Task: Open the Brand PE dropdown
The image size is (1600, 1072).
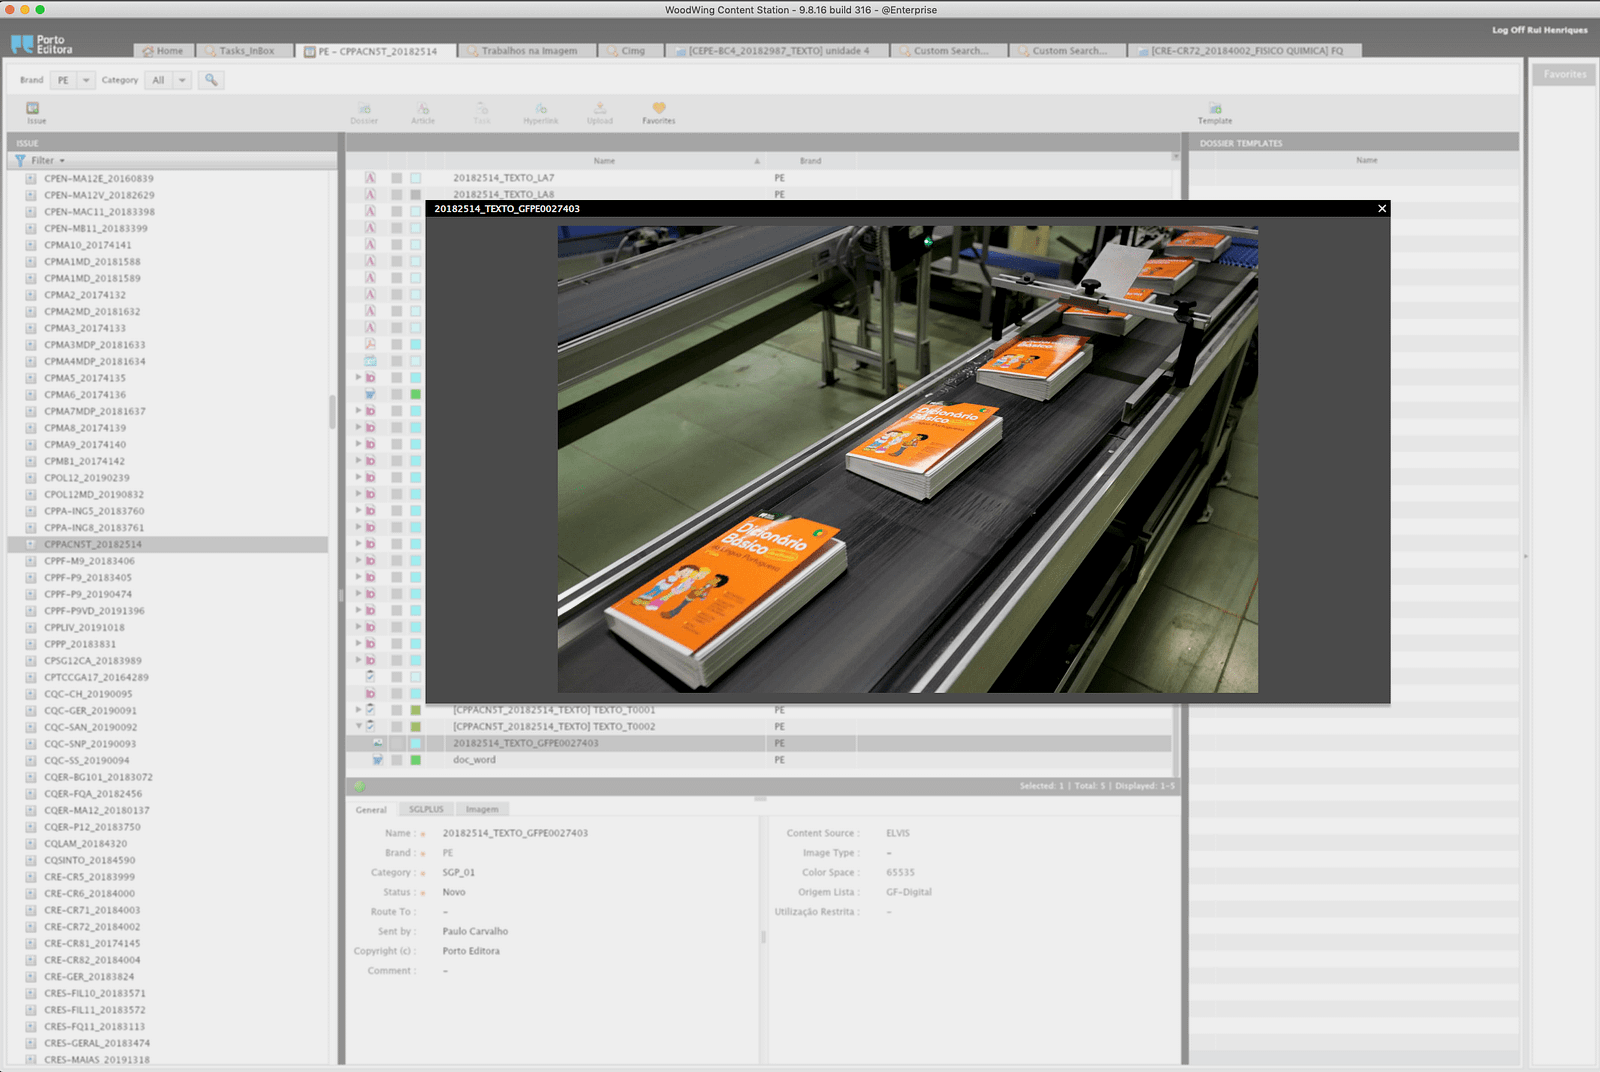Action: point(86,80)
